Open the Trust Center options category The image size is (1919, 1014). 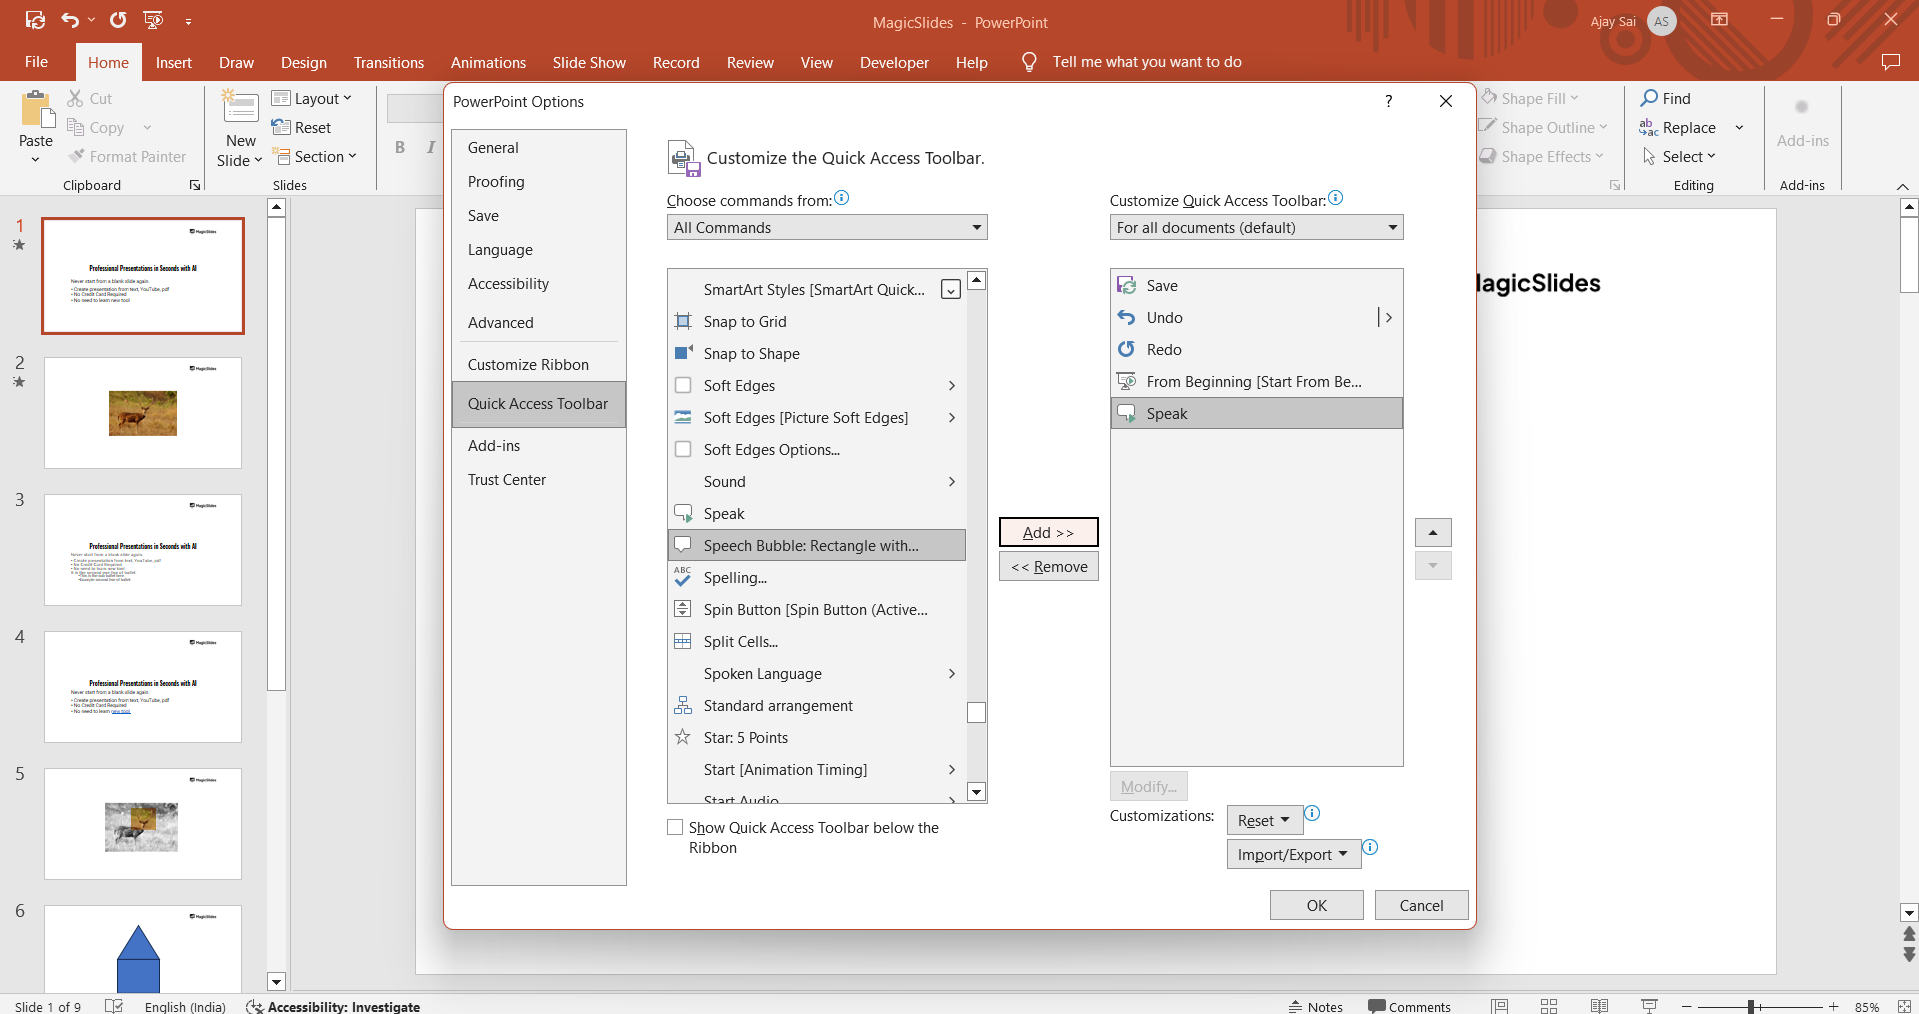tap(507, 480)
